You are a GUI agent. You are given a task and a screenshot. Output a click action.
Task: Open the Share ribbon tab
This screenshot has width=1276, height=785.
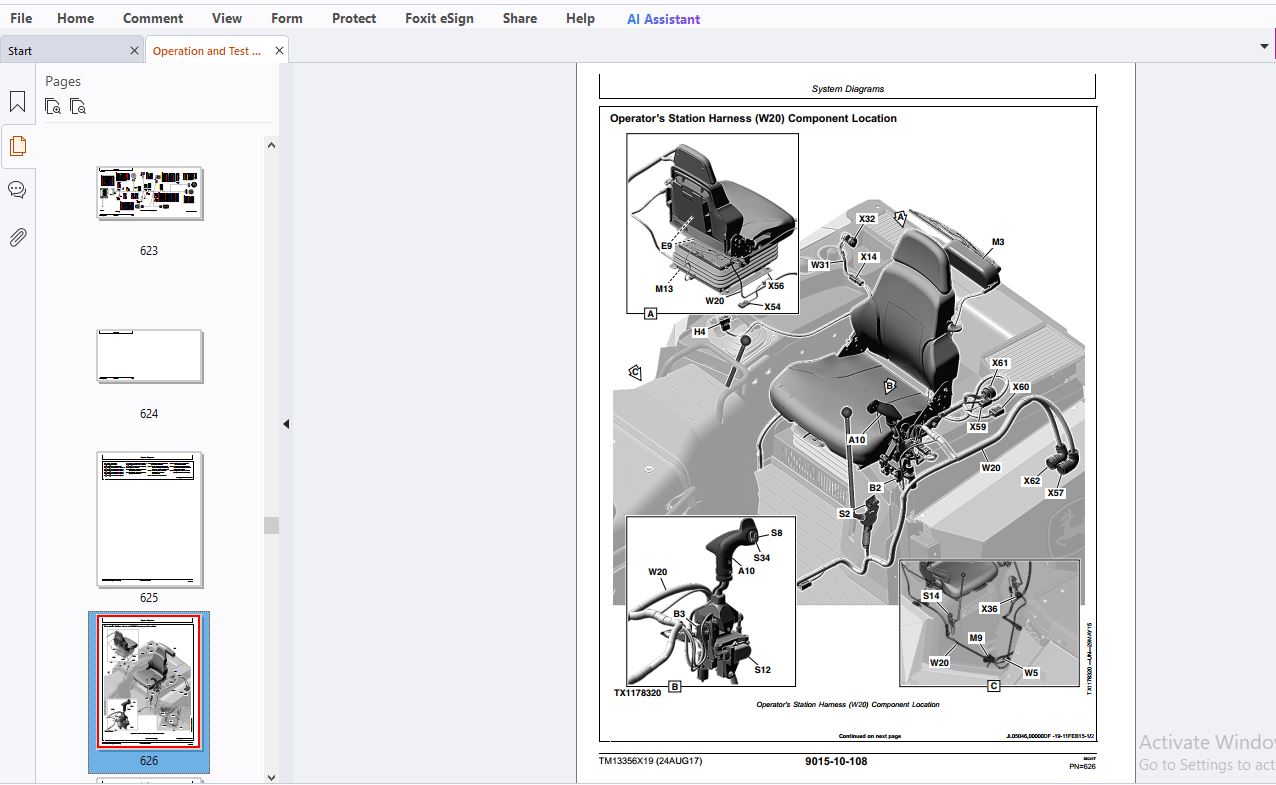coord(520,18)
